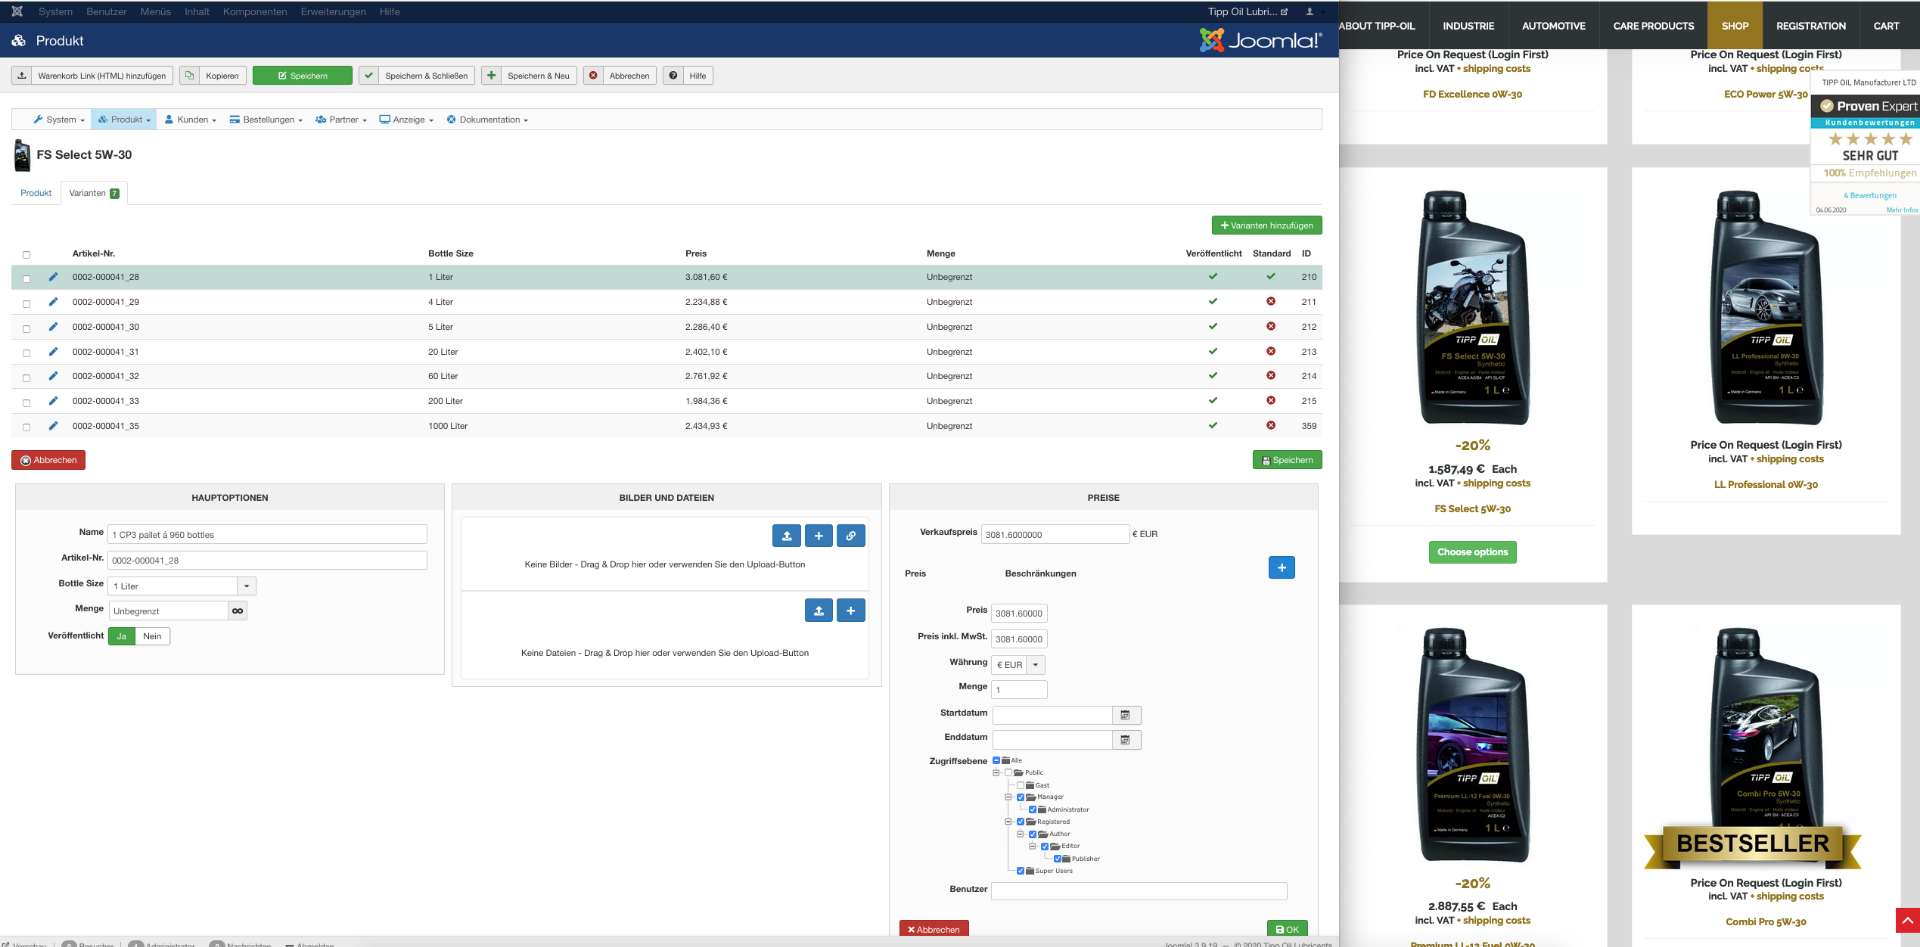1920x947 pixels.
Task: Click the green OK button in Preise
Action: pyautogui.click(x=1287, y=929)
